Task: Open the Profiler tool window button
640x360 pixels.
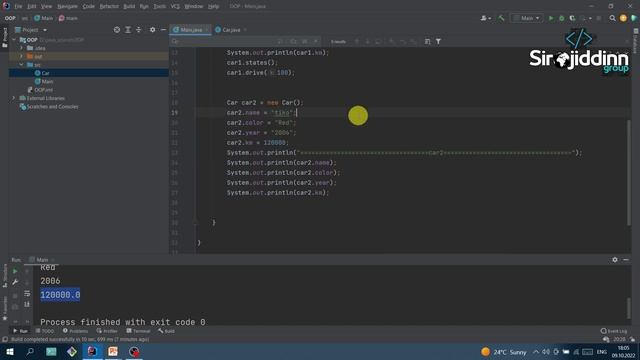Action: [x=107, y=331]
